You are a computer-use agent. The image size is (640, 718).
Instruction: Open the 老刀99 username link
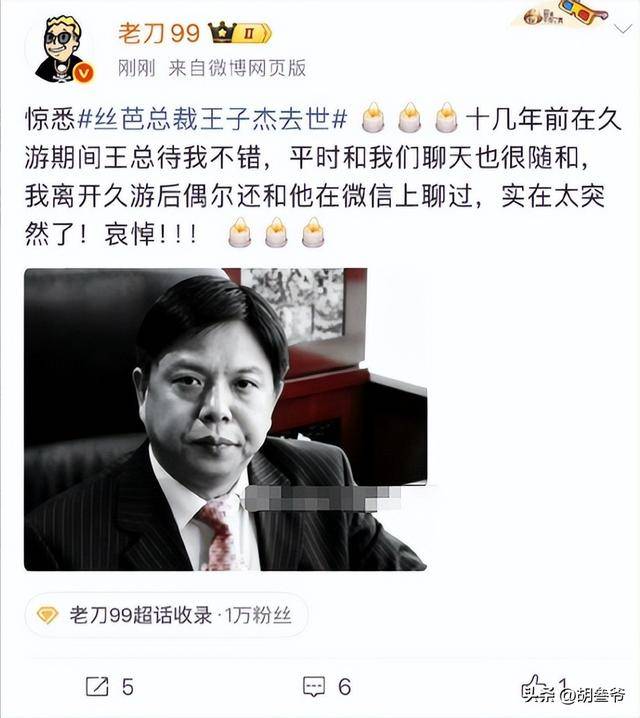(159, 33)
